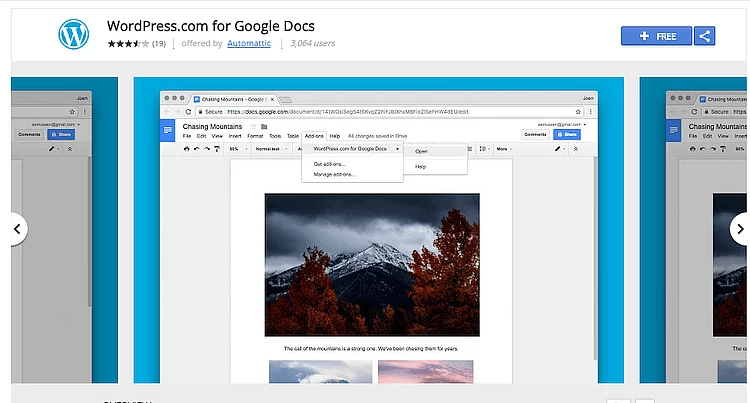
Task: Go to previous screenshot with left arrow
Action: pos(16,228)
